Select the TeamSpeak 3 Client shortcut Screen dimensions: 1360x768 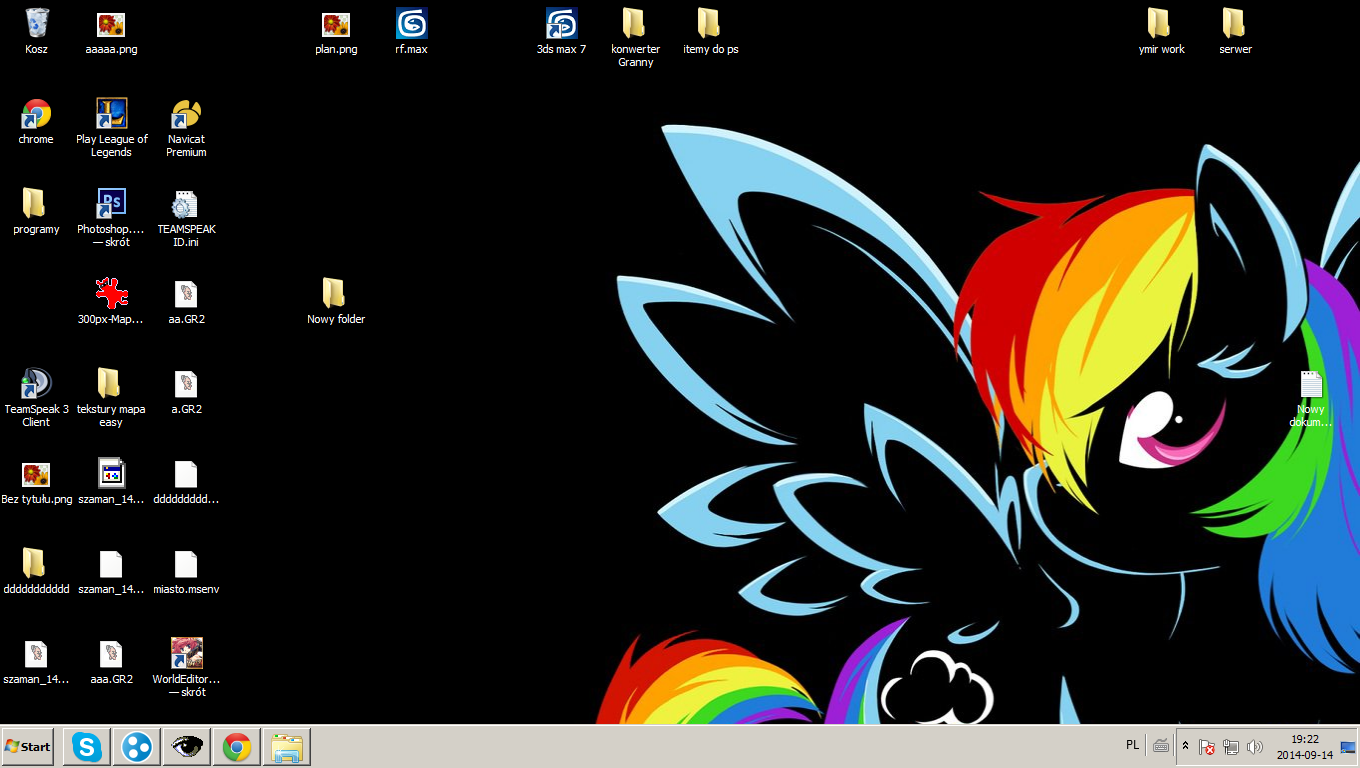click(x=36, y=398)
